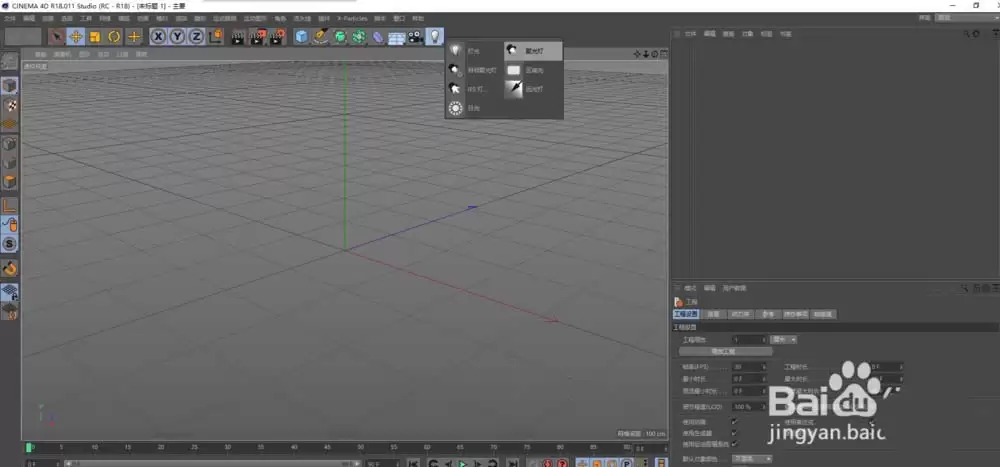Screen dimensions: 1000x467
Task: Toggle the X axis lock button
Action: [x=159, y=37]
